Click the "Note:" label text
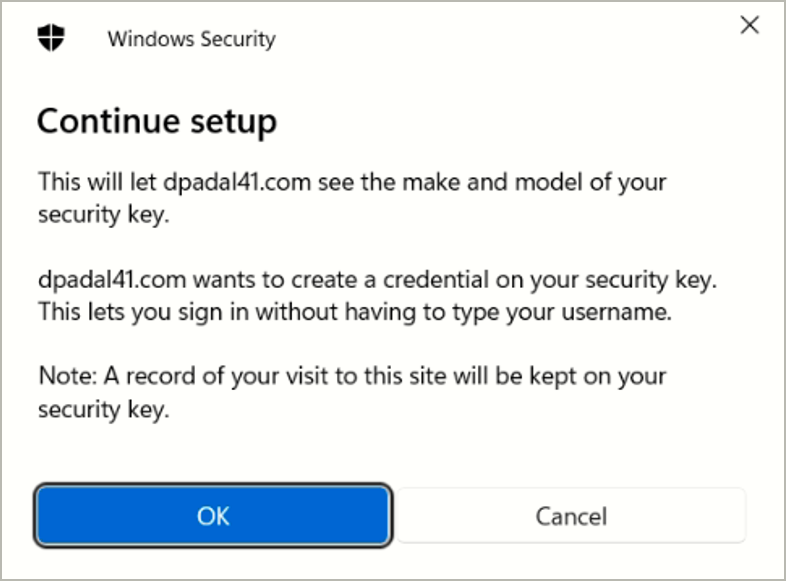This screenshot has height=581, width=786. 65,376
